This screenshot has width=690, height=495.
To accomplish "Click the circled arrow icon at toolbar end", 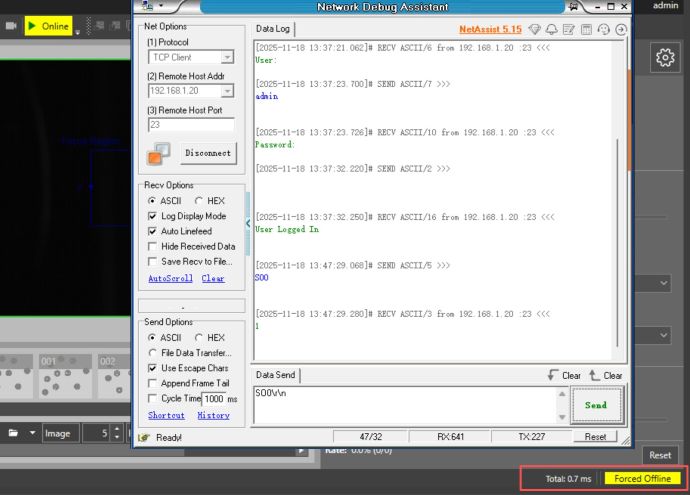I will point(621,29).
